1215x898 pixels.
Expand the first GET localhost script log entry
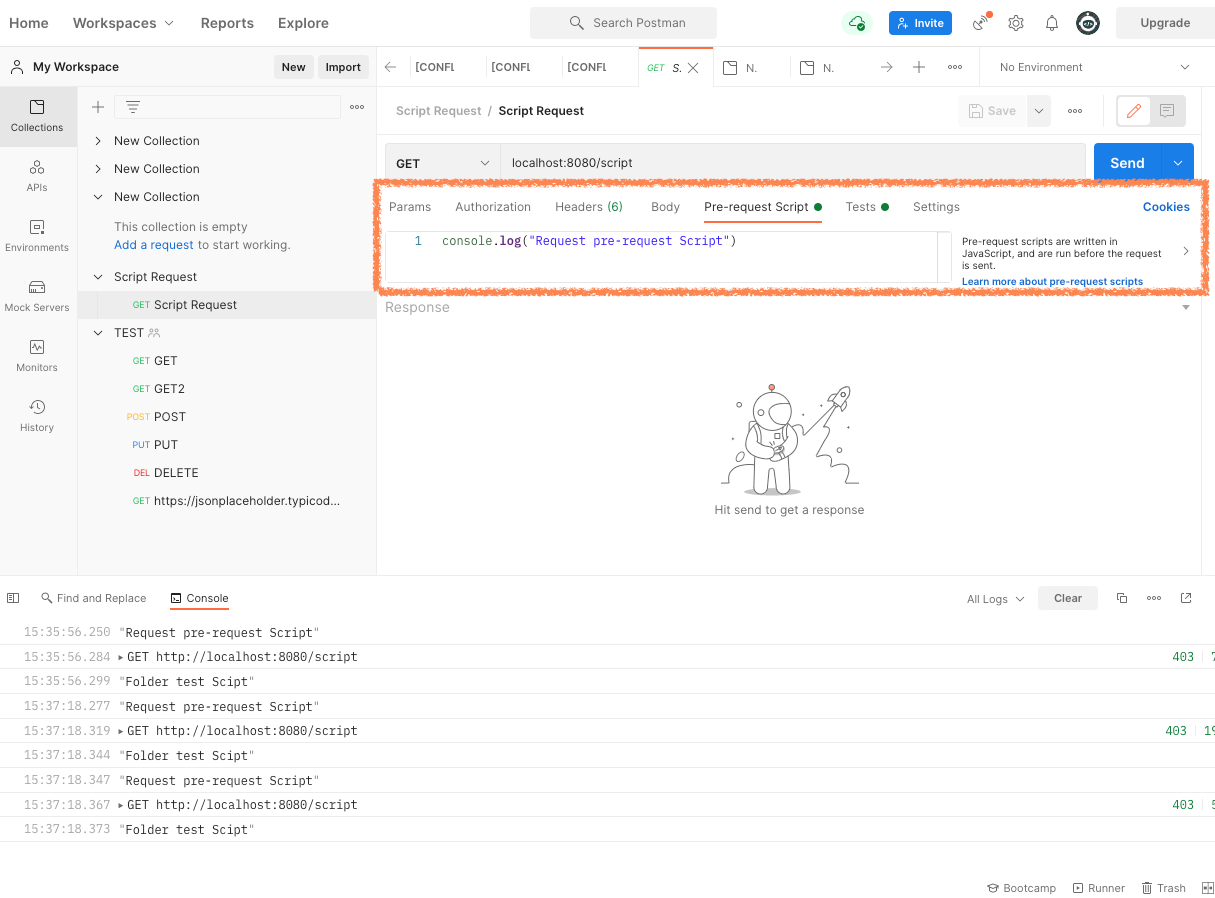tap(121, 657)
